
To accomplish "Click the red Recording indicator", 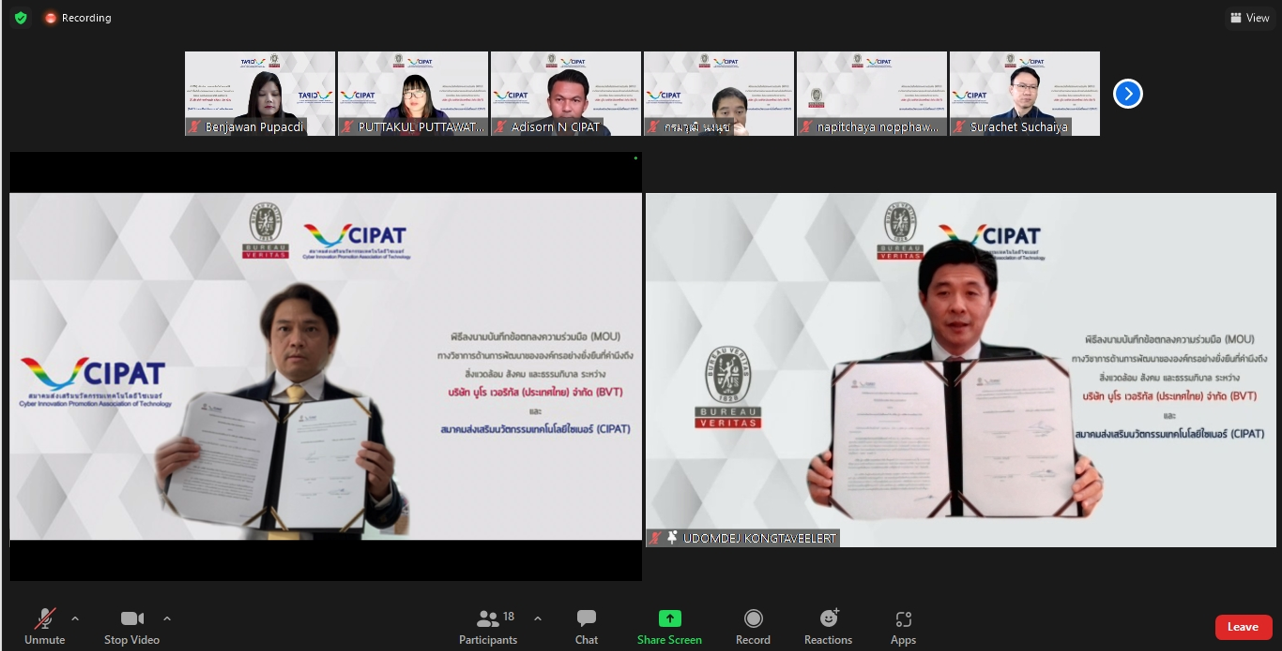I will click(78, 18).
